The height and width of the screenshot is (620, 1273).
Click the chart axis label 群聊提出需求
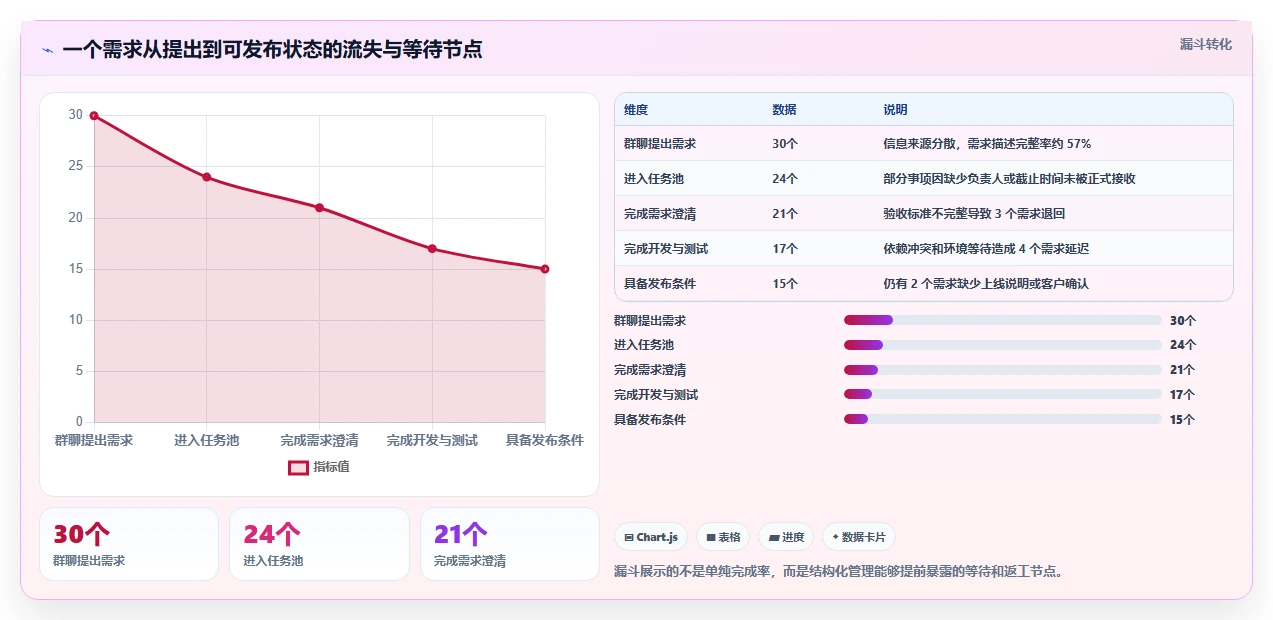click(94, 440)
